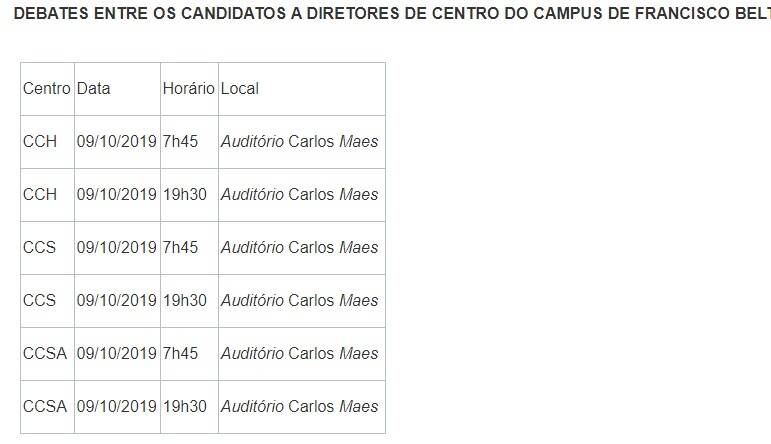Click CCSA cell in 19h30 row
This screenshot has height=444, width=771.
[x=47, y=407]
